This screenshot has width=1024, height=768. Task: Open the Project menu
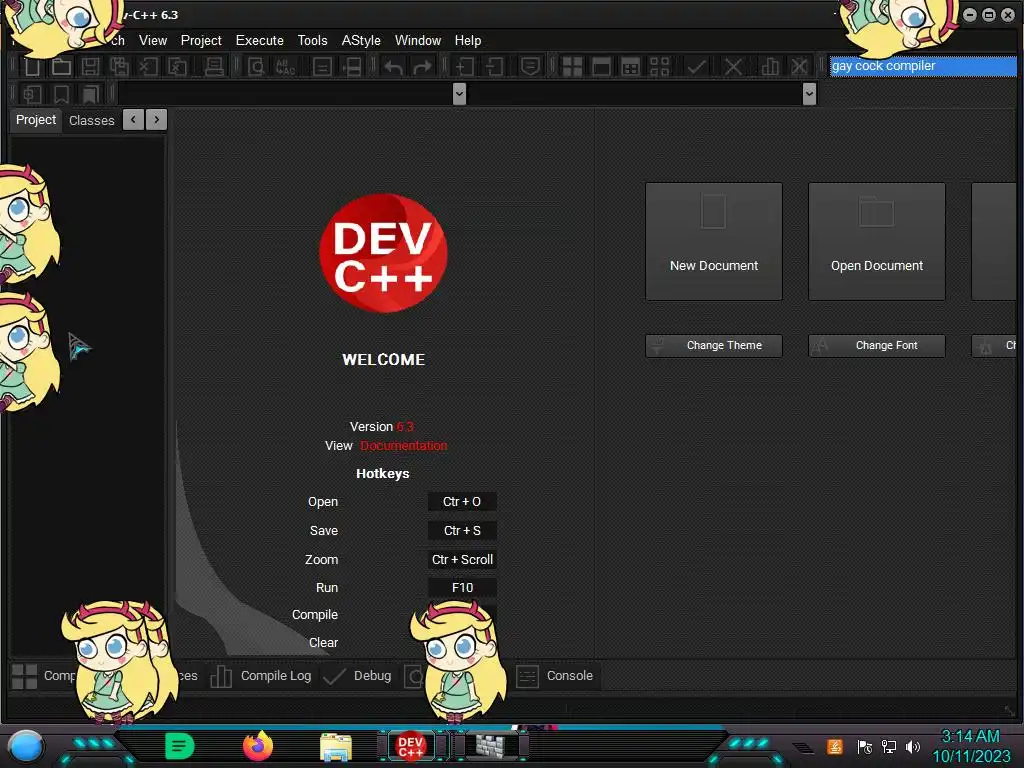click(x=201, y=40)
